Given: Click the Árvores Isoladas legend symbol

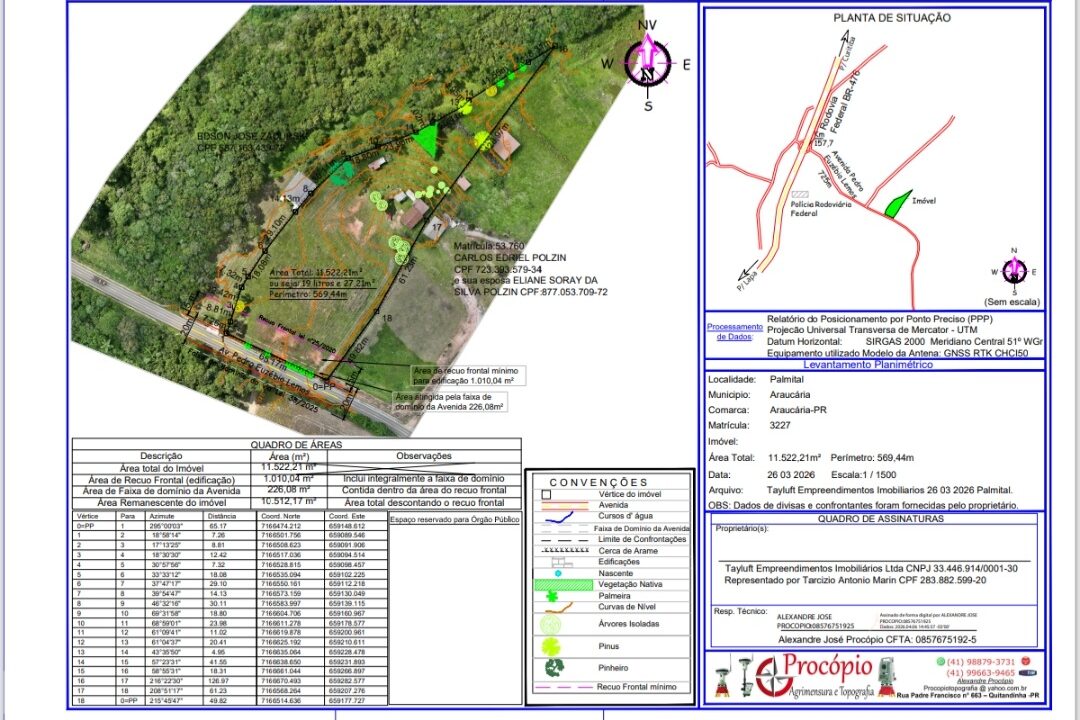Looking at the screenshot, I should (x=550, y=624).
